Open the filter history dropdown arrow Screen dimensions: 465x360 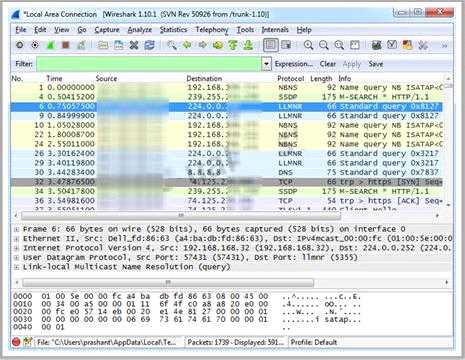coord(266,64)
